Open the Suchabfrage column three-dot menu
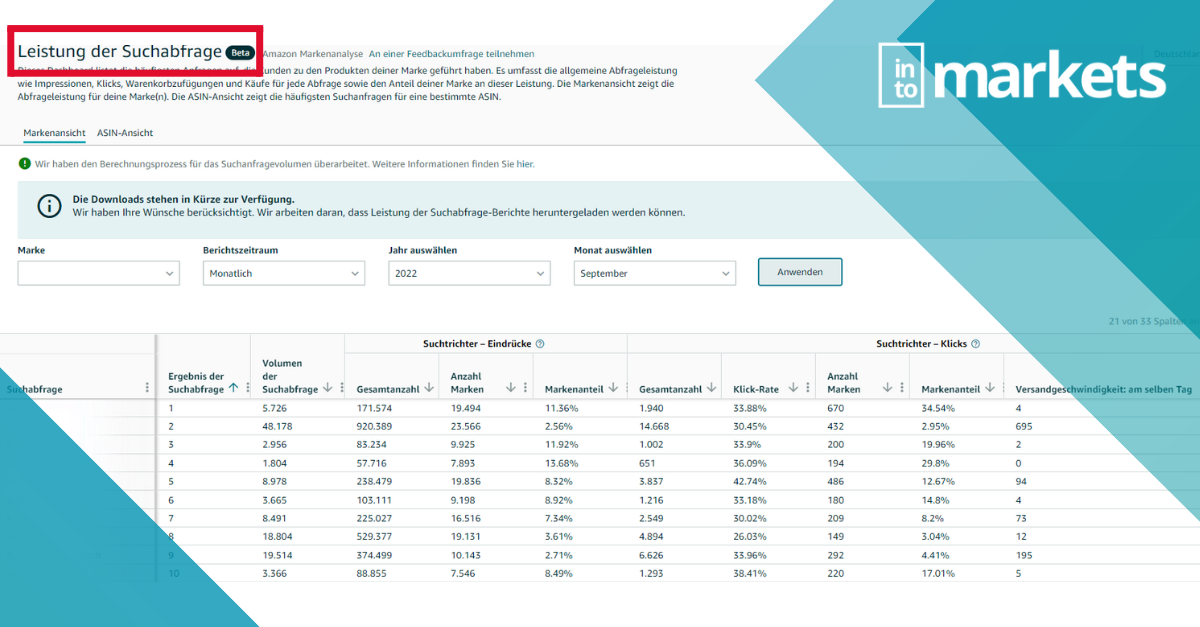The height and width of the screenshot is (627, 1200). [x=147, y=388]
